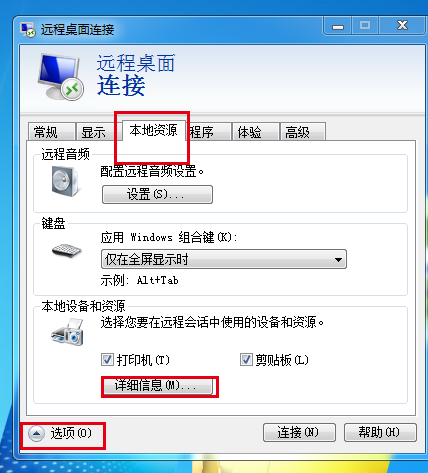Click the keyboard icon in 键盘 section
Screen dimensions: 428x473
pos(67,250)
